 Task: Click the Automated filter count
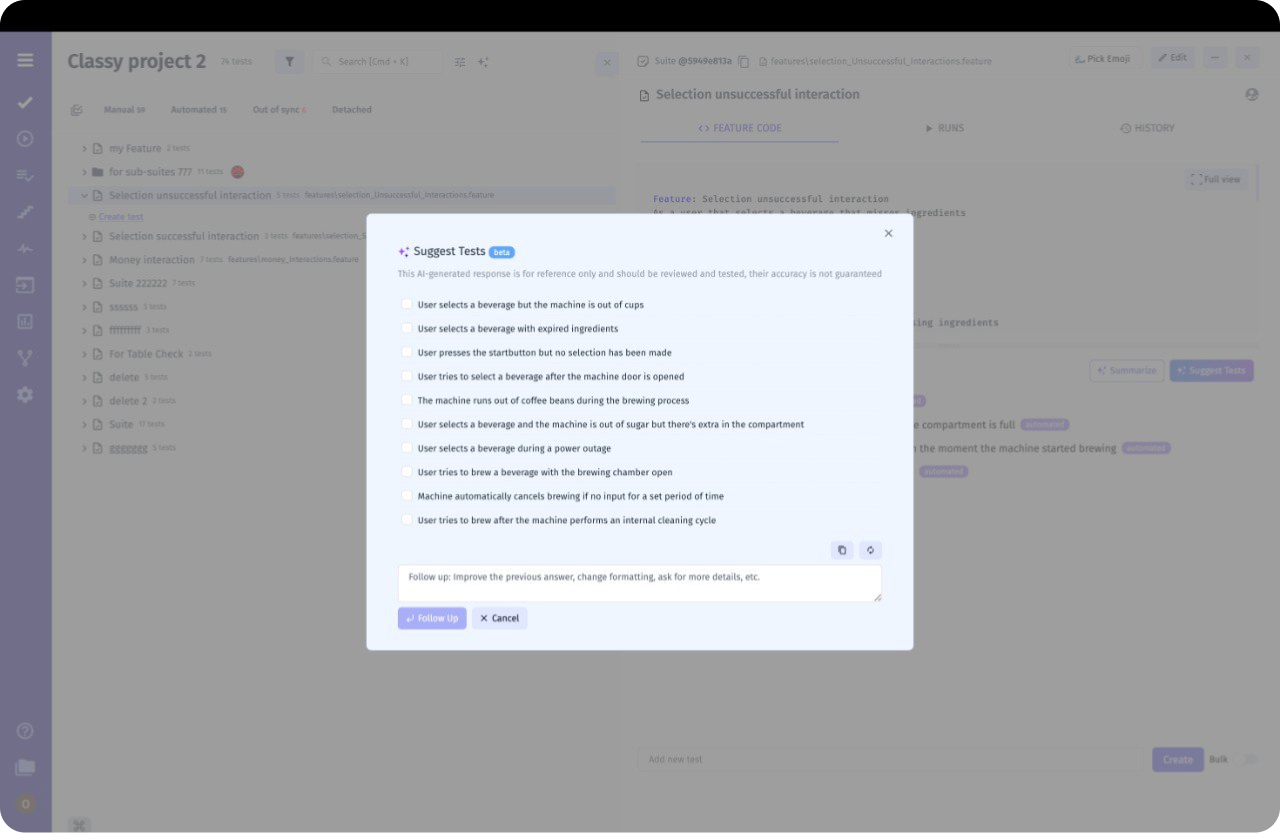198,109
